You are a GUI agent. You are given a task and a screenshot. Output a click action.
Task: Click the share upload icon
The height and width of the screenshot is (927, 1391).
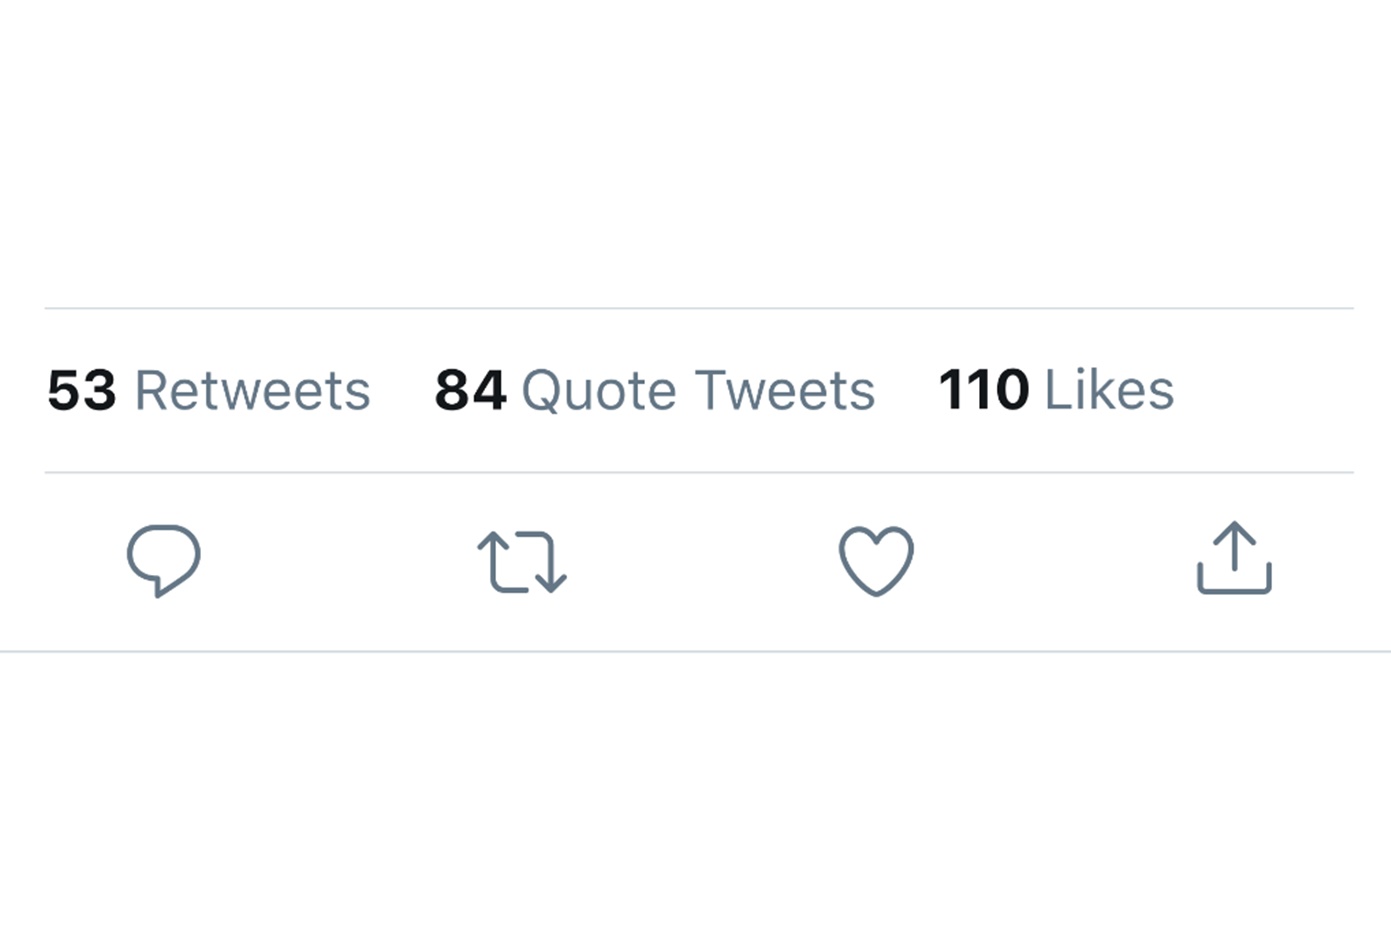(1234, 559)
